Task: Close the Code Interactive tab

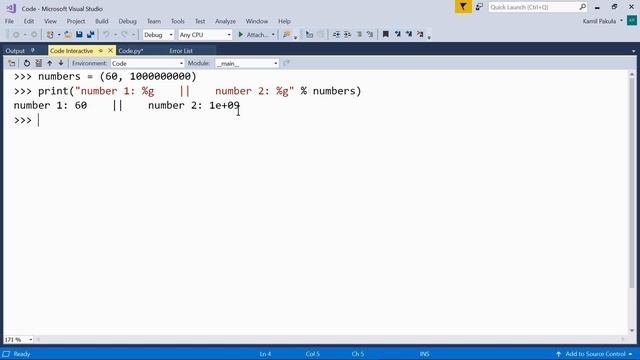Action: click(110, 51)
